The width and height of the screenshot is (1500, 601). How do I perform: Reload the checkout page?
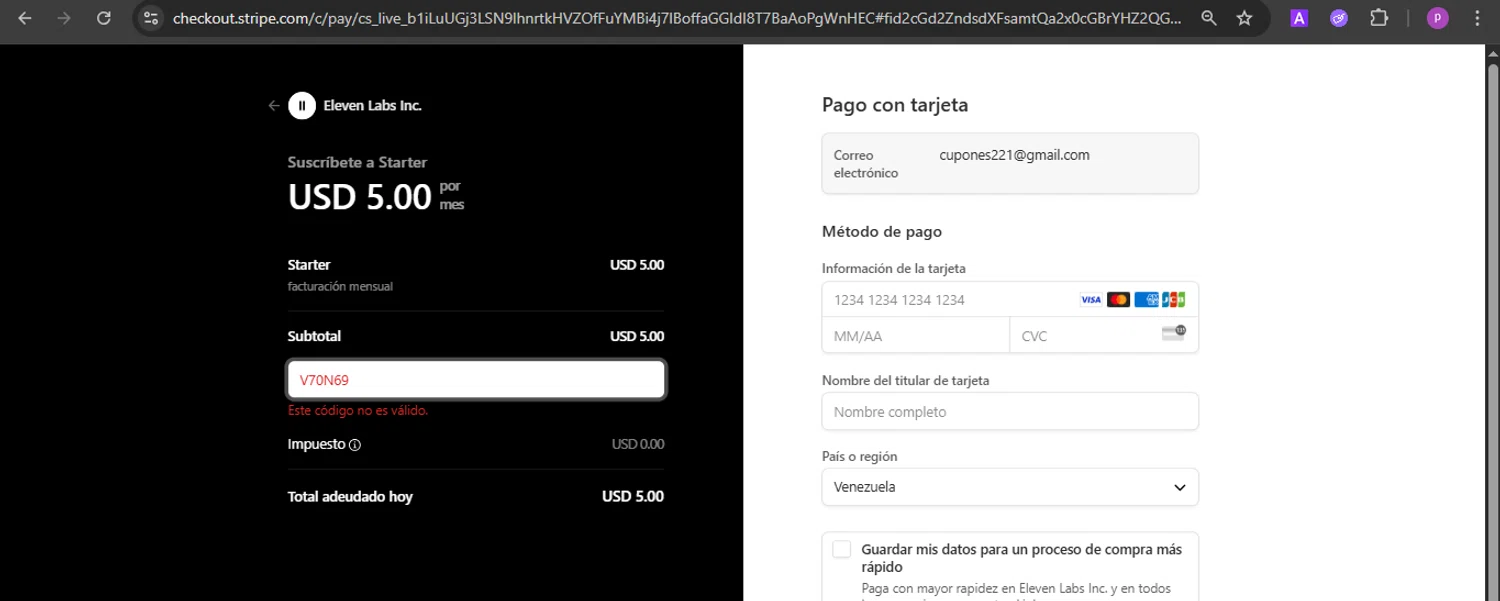tap(104, 18)
